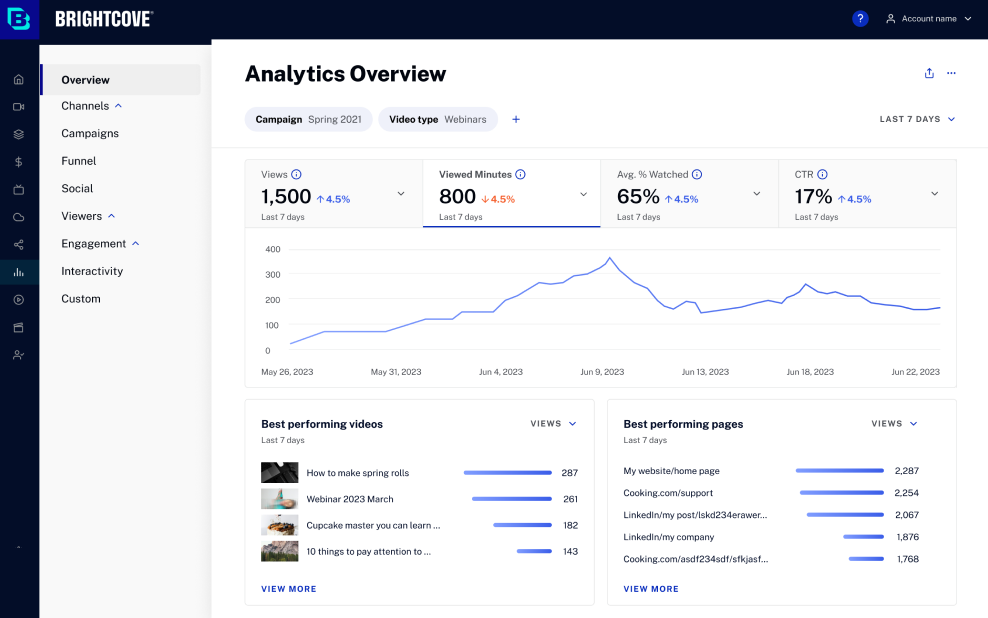Open the play circle players icon
988x618 pixels.
pyautogui.click(x=19, y=300)
